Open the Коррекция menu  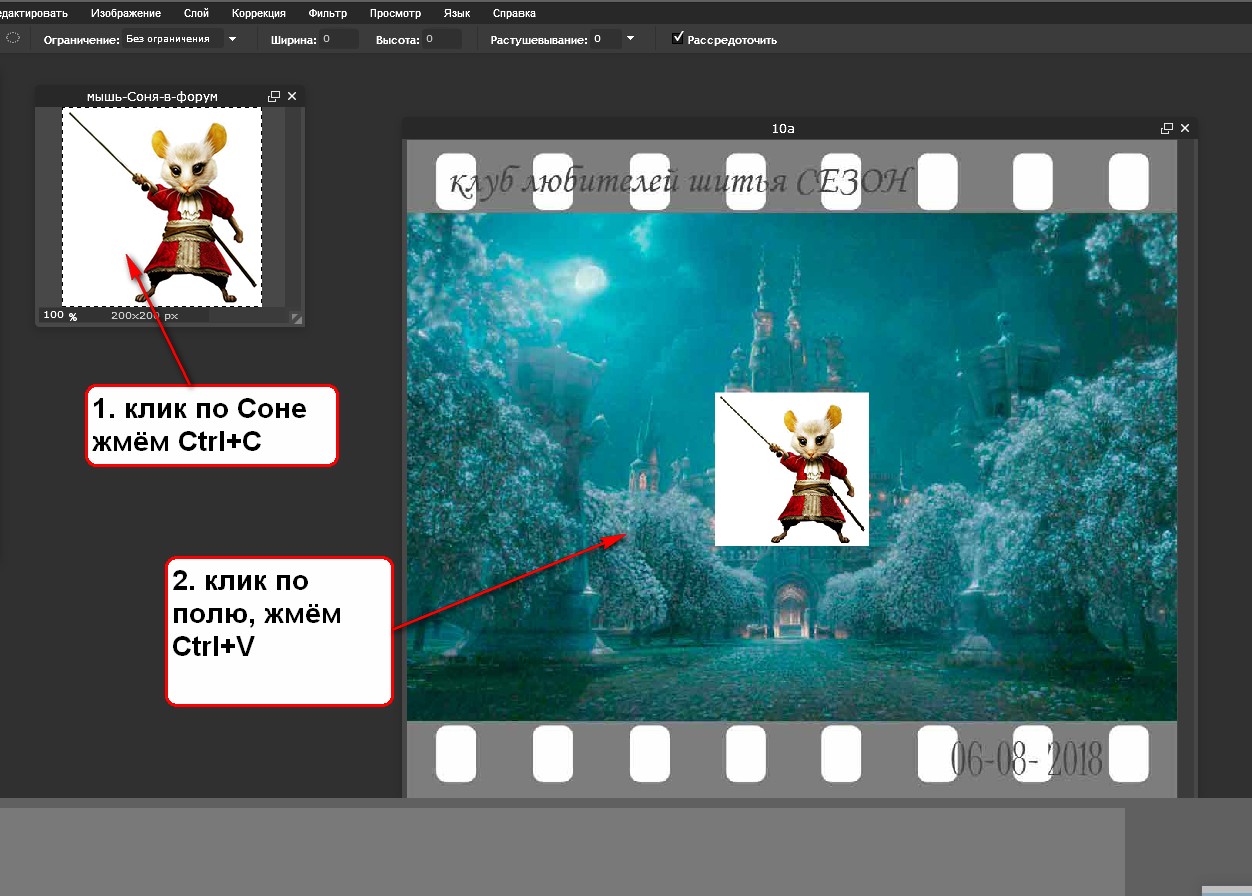coord(258,13)
